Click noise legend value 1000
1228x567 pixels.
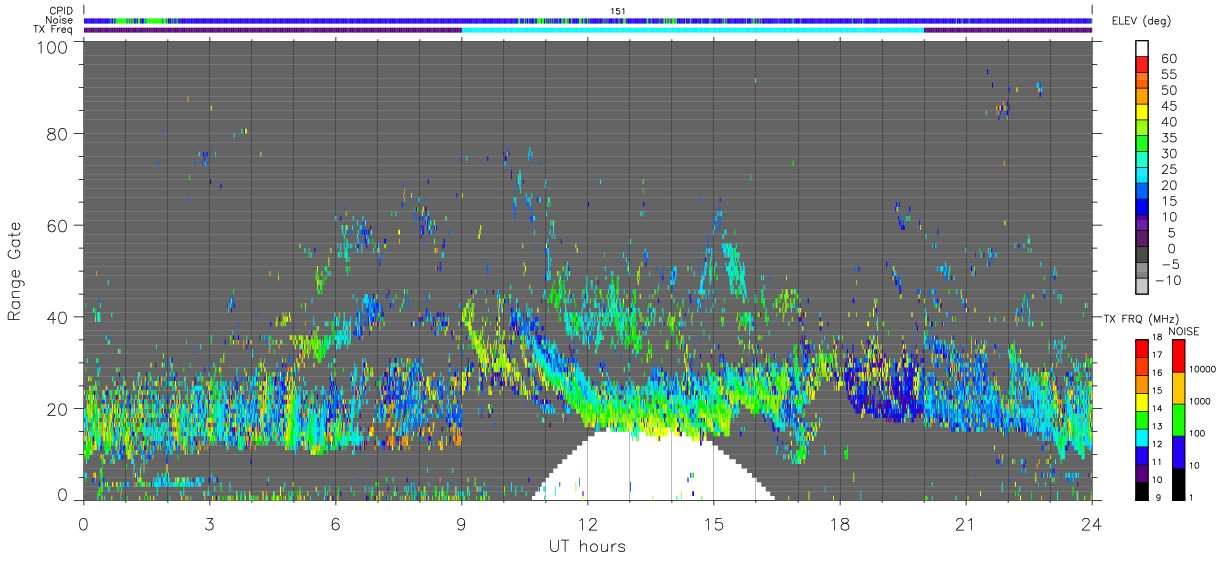[1198, 402]
